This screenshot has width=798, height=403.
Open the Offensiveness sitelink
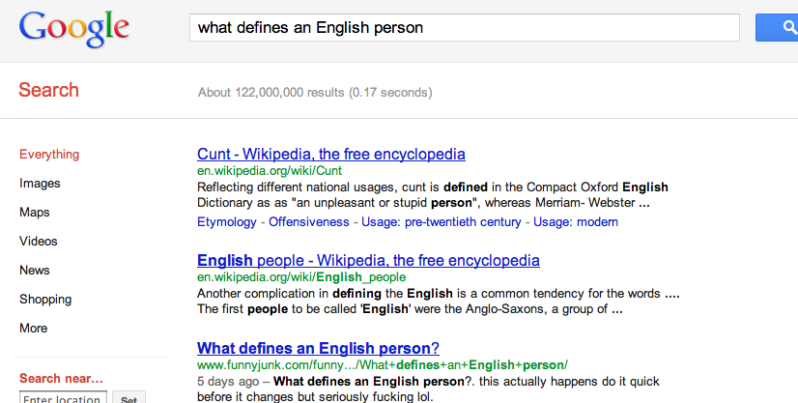click(309, 222)
